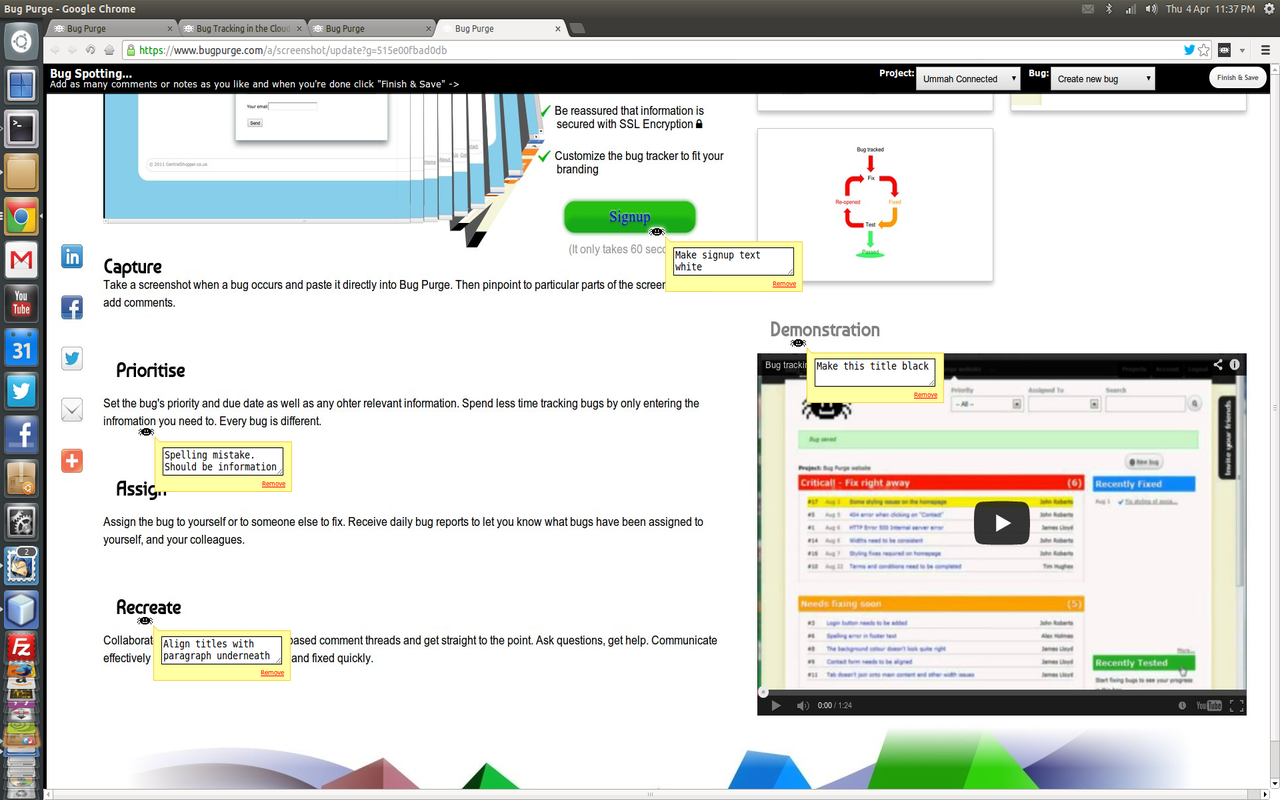The height and width of the screenshot is (800, 1280).
Task: Click the email share envelope icon
Action: pyautogui.click(x=72, y=409)
